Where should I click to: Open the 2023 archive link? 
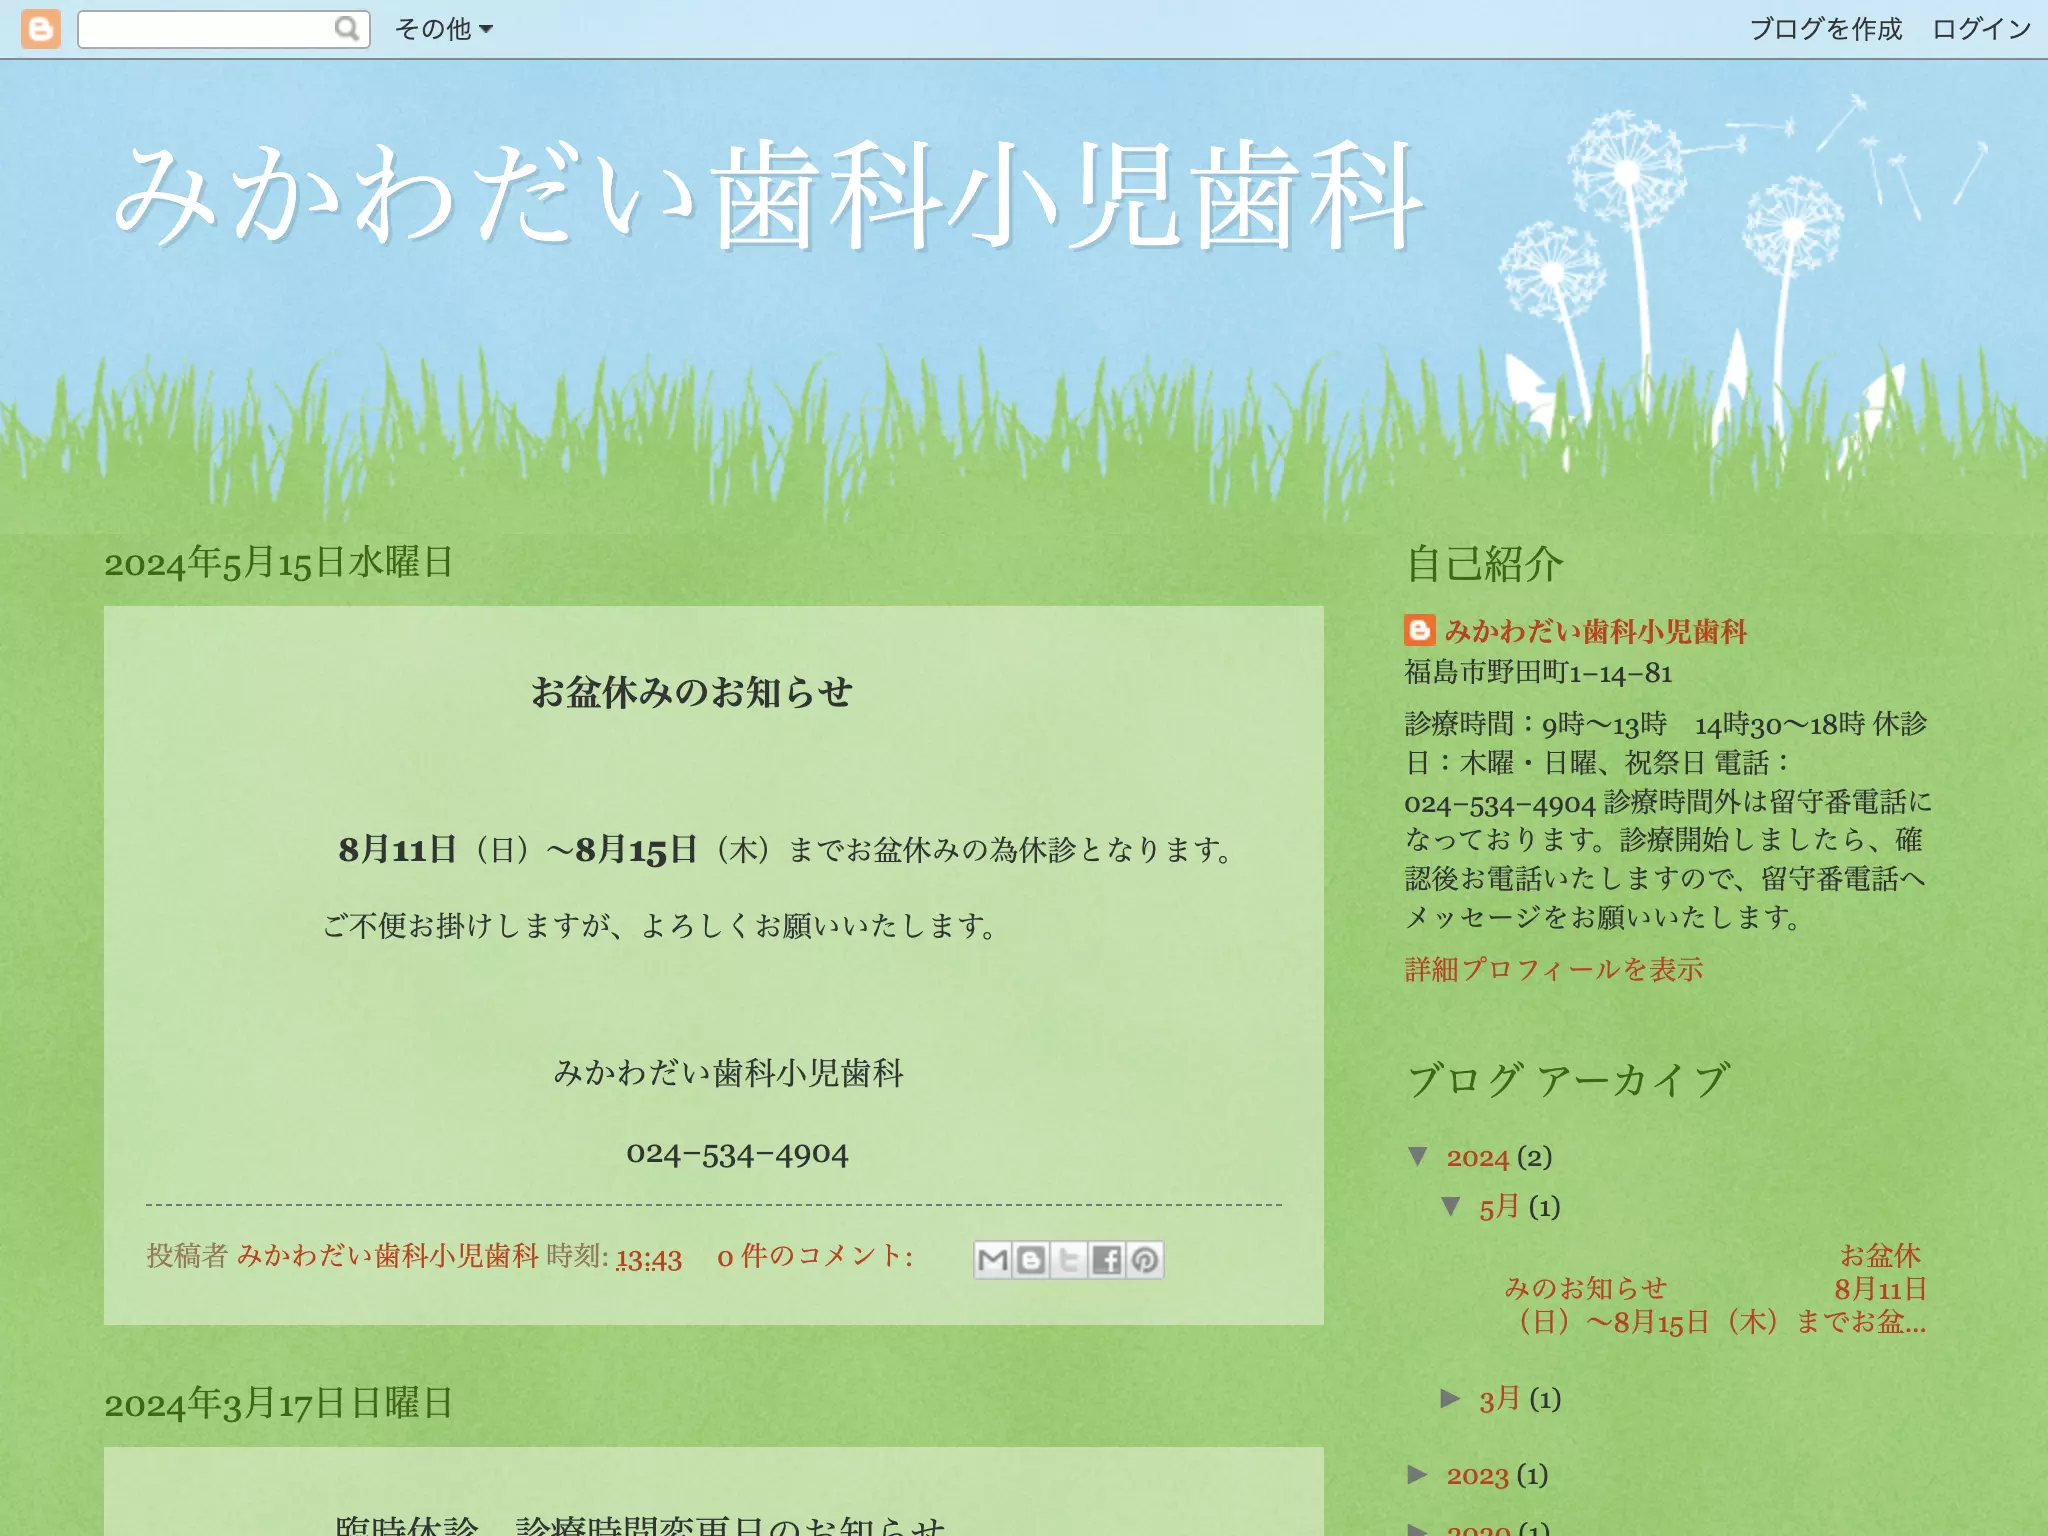[x=1477, y=1476]
